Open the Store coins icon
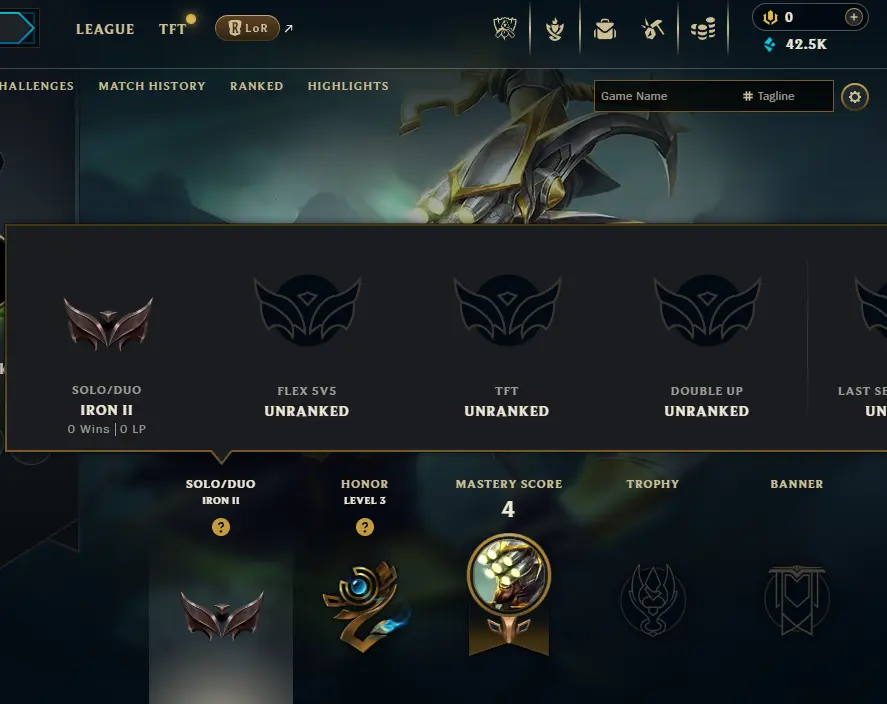Image resolution: width=887 pixels, height=704 pixels. pyautogui.click(x=703, y=29)
